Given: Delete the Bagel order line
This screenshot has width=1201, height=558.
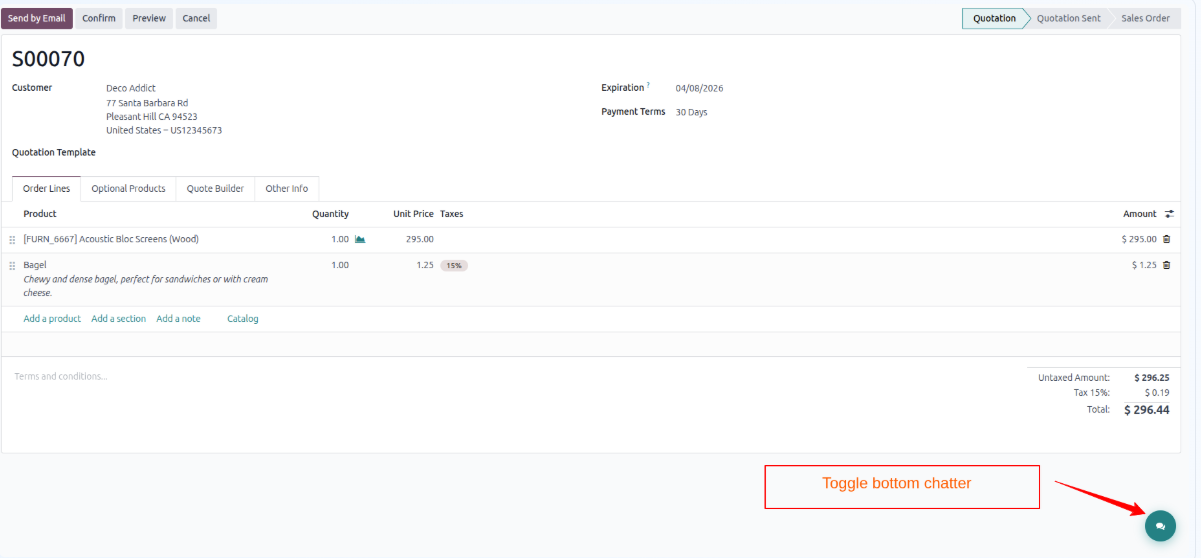Looking at the screenshot, I should (1166, 265).
